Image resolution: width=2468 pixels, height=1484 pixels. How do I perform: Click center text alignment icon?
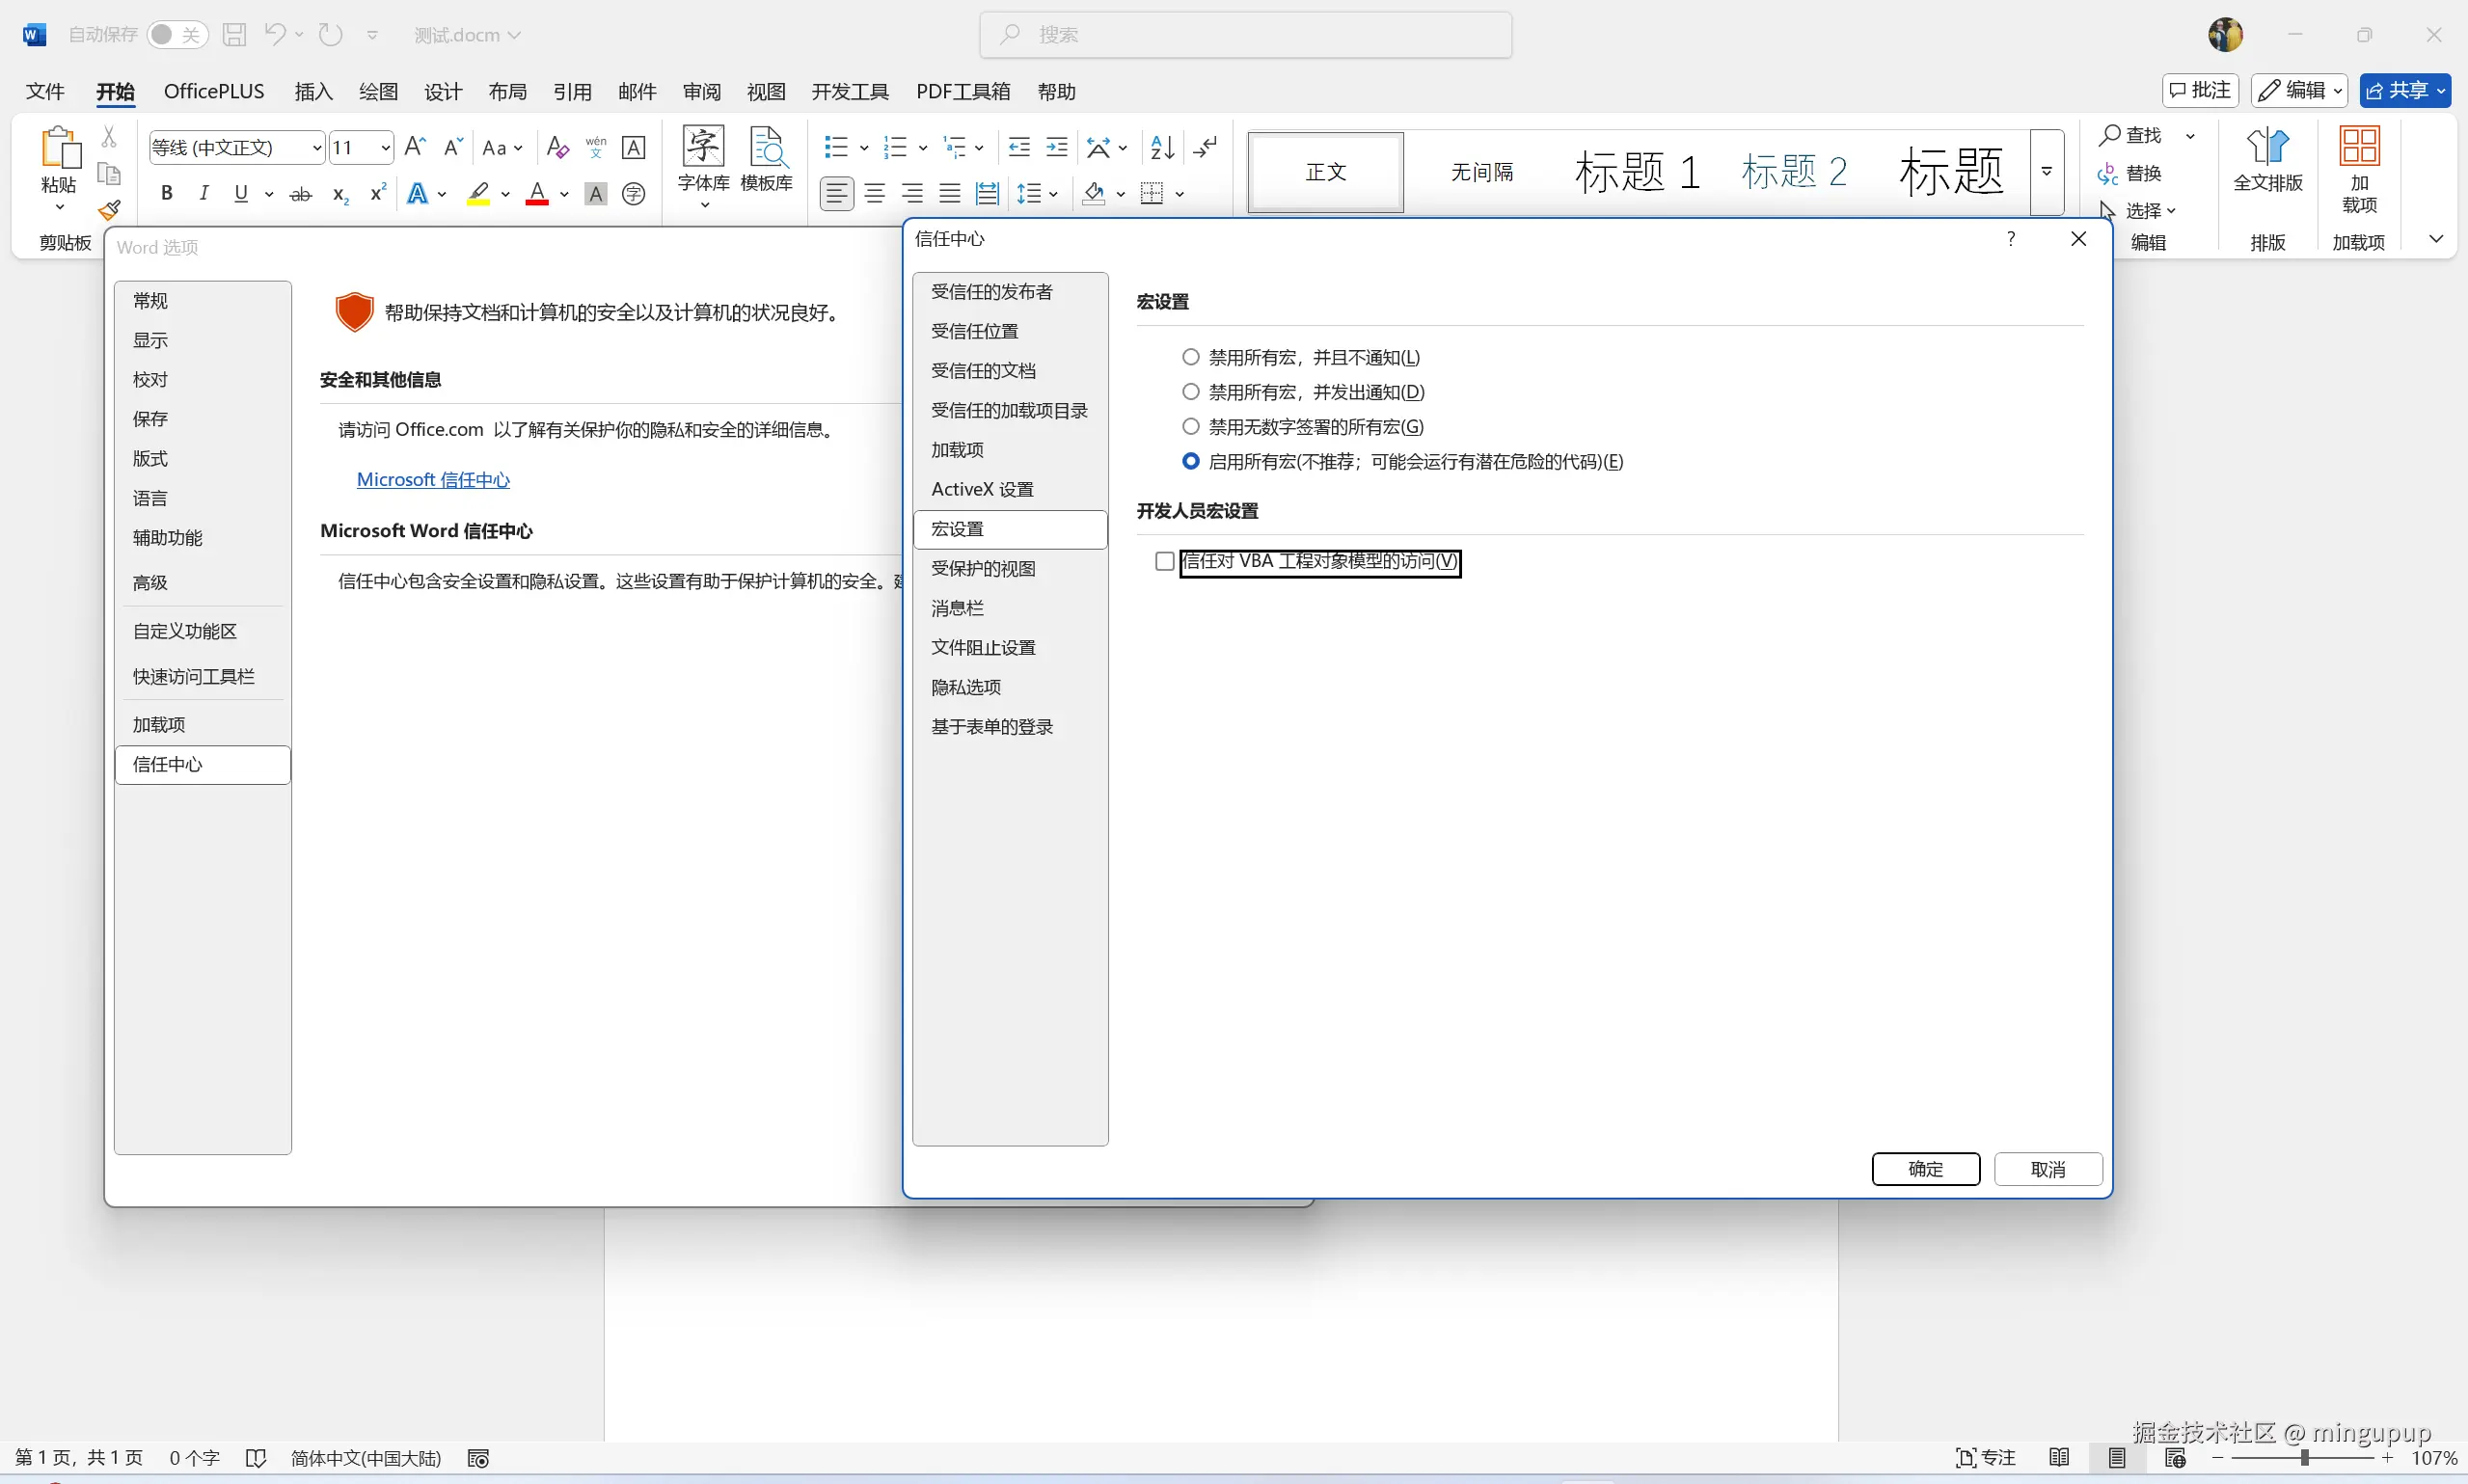coord(875,193)
